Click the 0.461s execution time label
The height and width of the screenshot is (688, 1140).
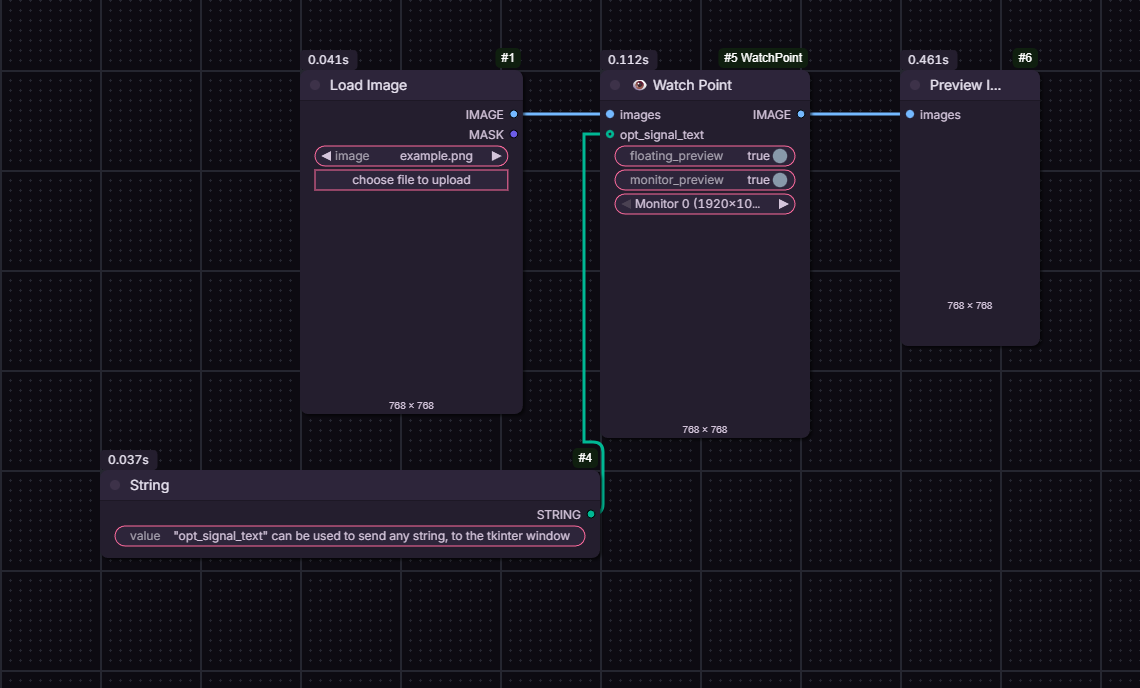(928, 60)
